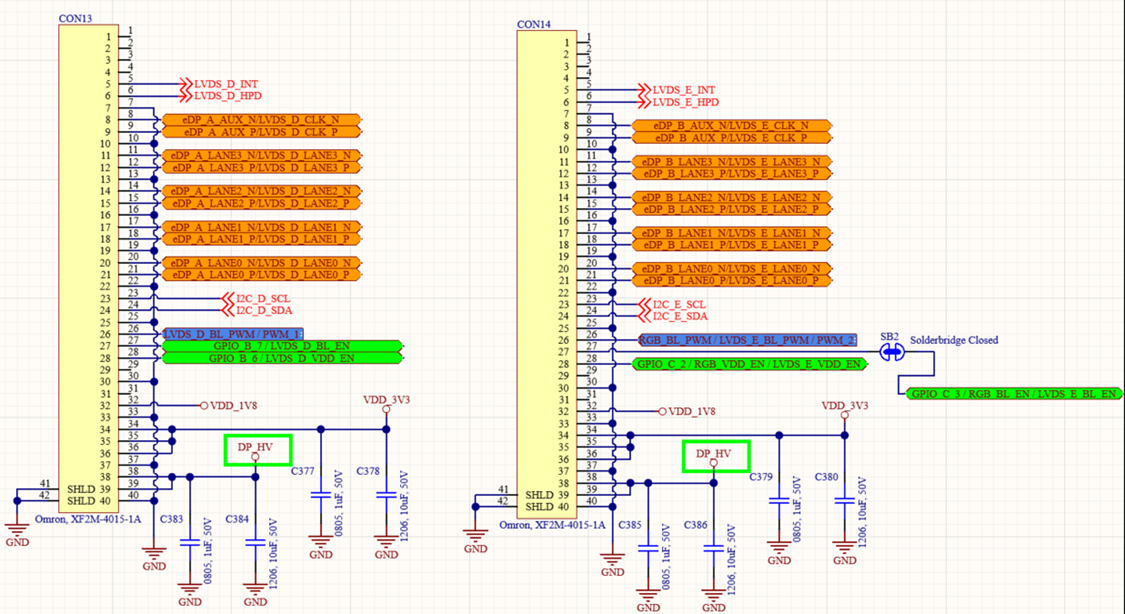The width and height of the screenshot is (1125, 614).
Task: Click GND symbol on CON14 SHLD pins 41/42
Action: [x=476, y=542]
